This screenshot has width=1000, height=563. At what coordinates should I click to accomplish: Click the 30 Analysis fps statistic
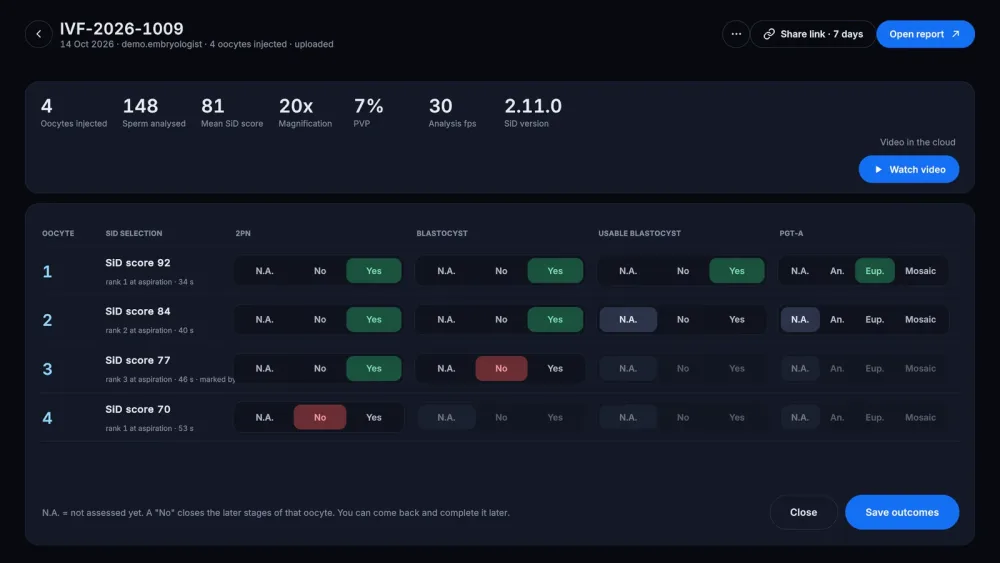(452, 112)
